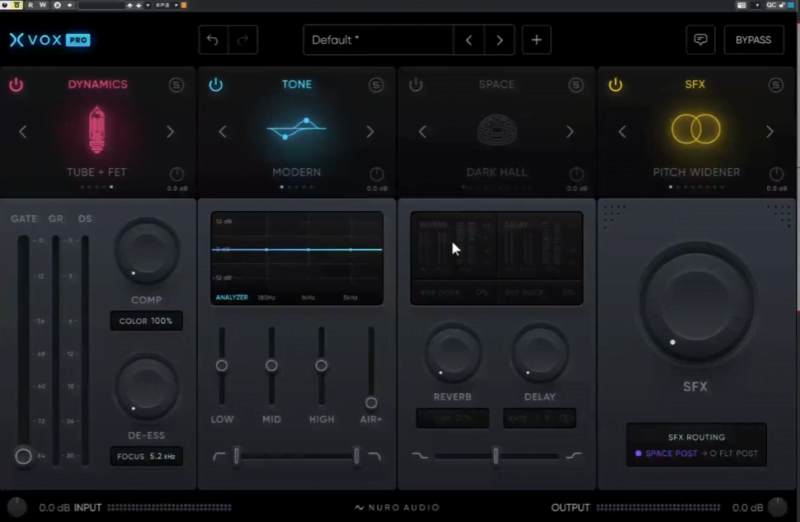Click the HIGH band slider handle
The width and height of the screenshot is (800, 522).
tap(321, 365)
